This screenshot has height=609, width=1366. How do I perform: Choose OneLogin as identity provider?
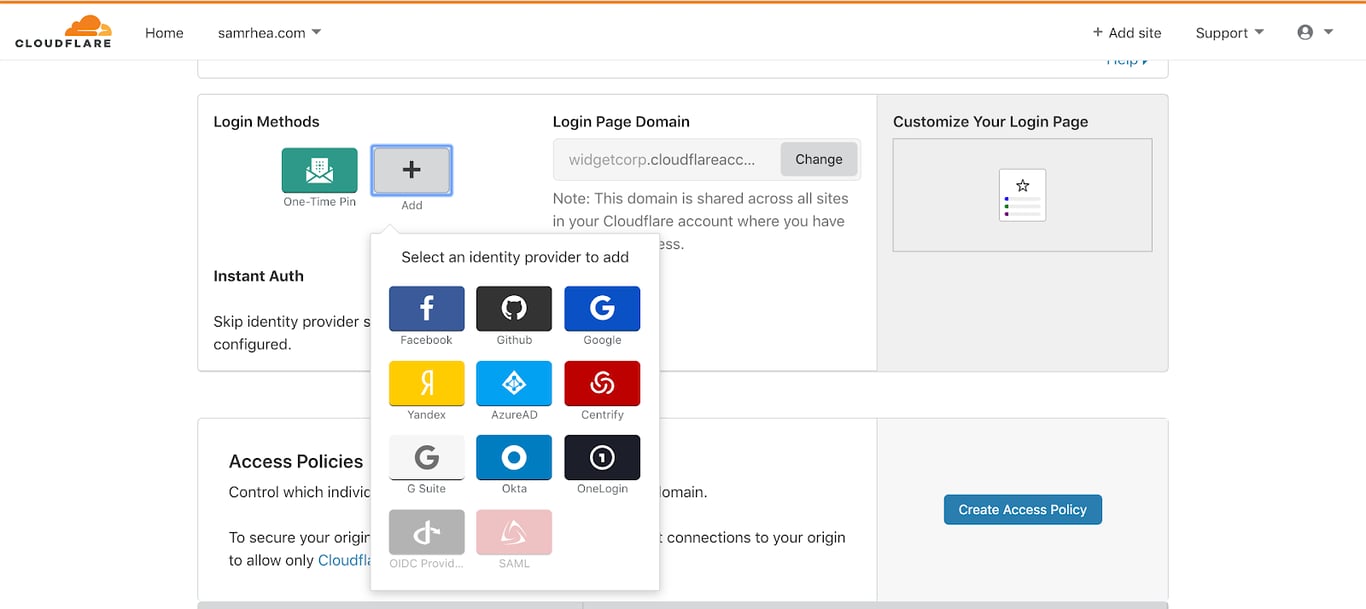[x=602, y=457]
